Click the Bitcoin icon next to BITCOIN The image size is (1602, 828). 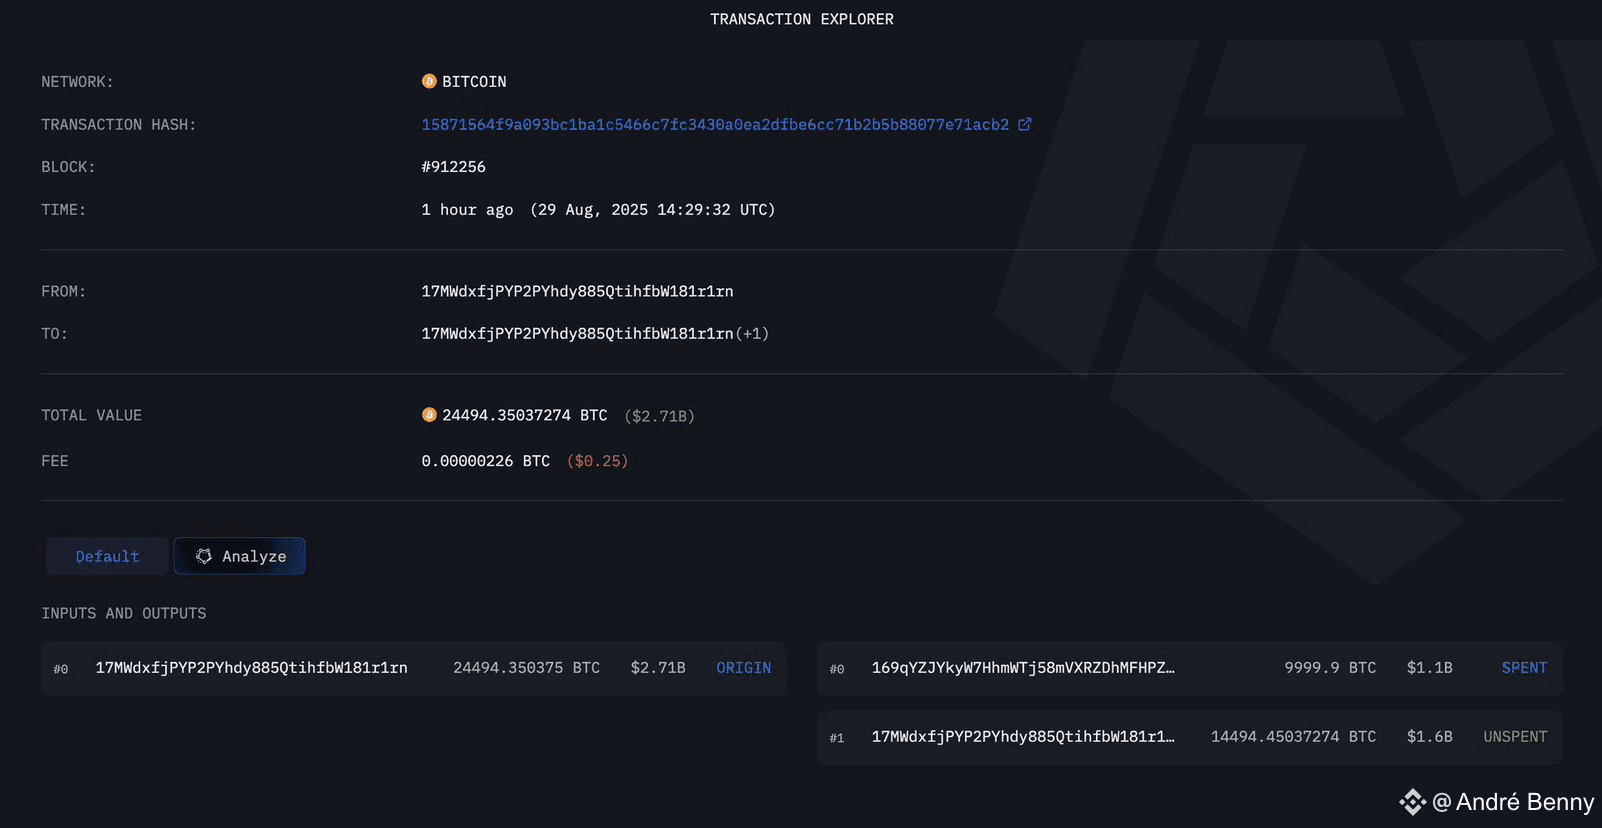tap(429, 81)
